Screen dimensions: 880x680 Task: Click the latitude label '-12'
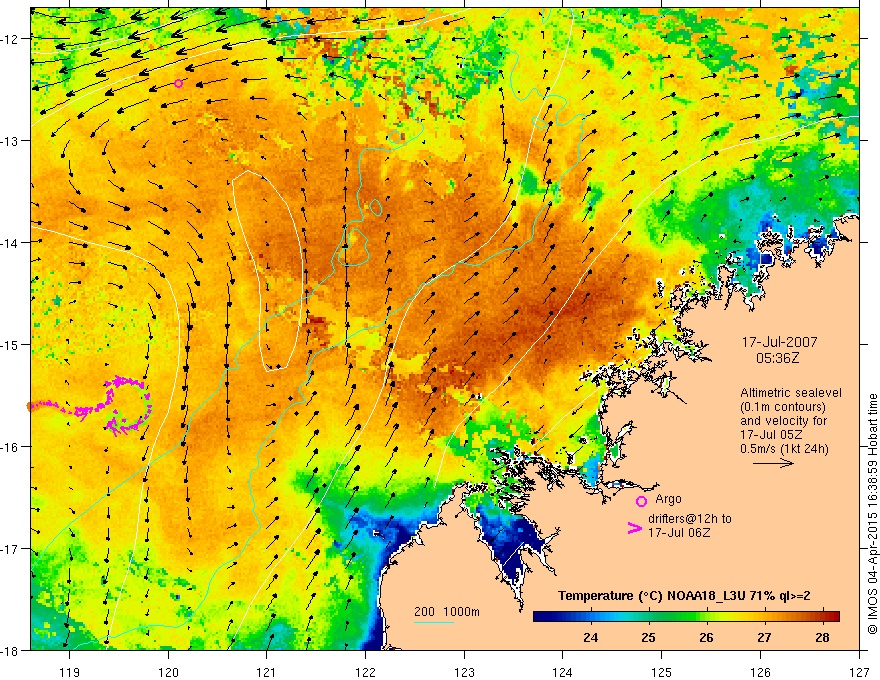pos(10,39)
